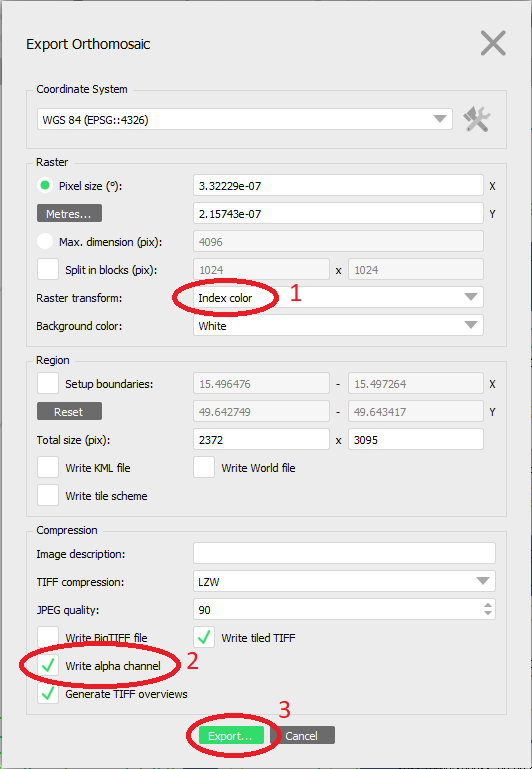Uncheck the Write alpha channel option

tap(48, 666)
